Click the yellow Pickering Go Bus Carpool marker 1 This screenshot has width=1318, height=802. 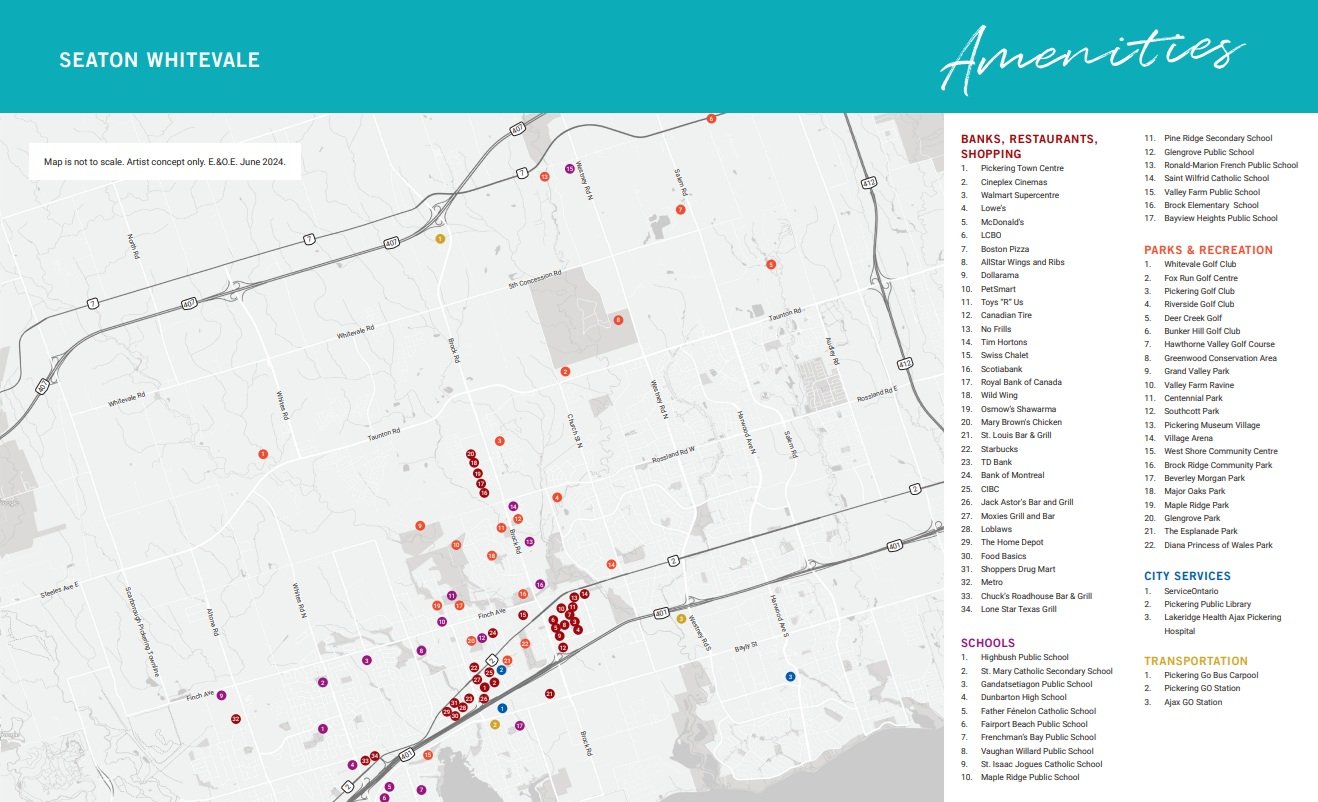point(439,238)
